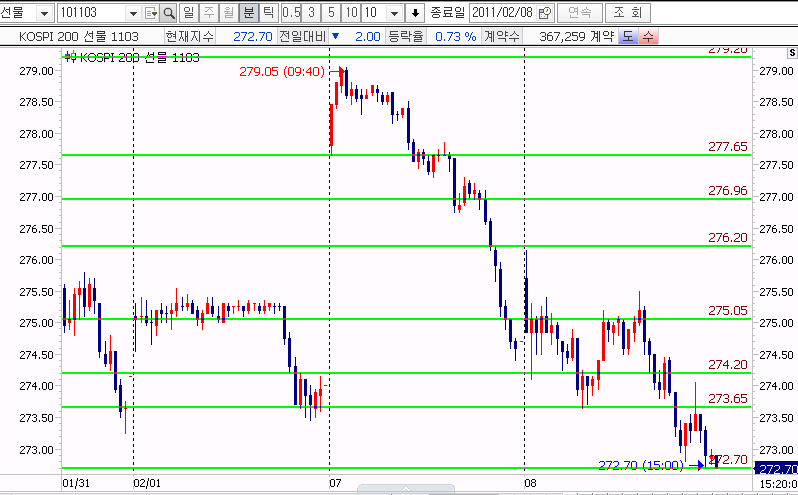Select the 0.5 interval preset
The height and width of the screenshot is (495, 798).
click(290, 13)
